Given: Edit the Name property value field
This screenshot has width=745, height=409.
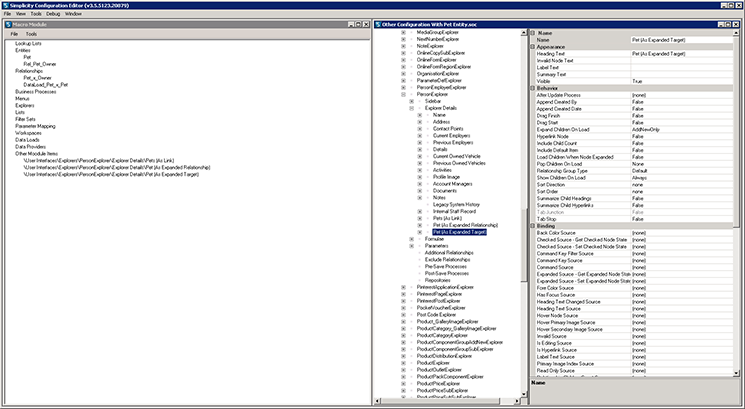Looking at the screenshot, I should (x=682, y=40).
